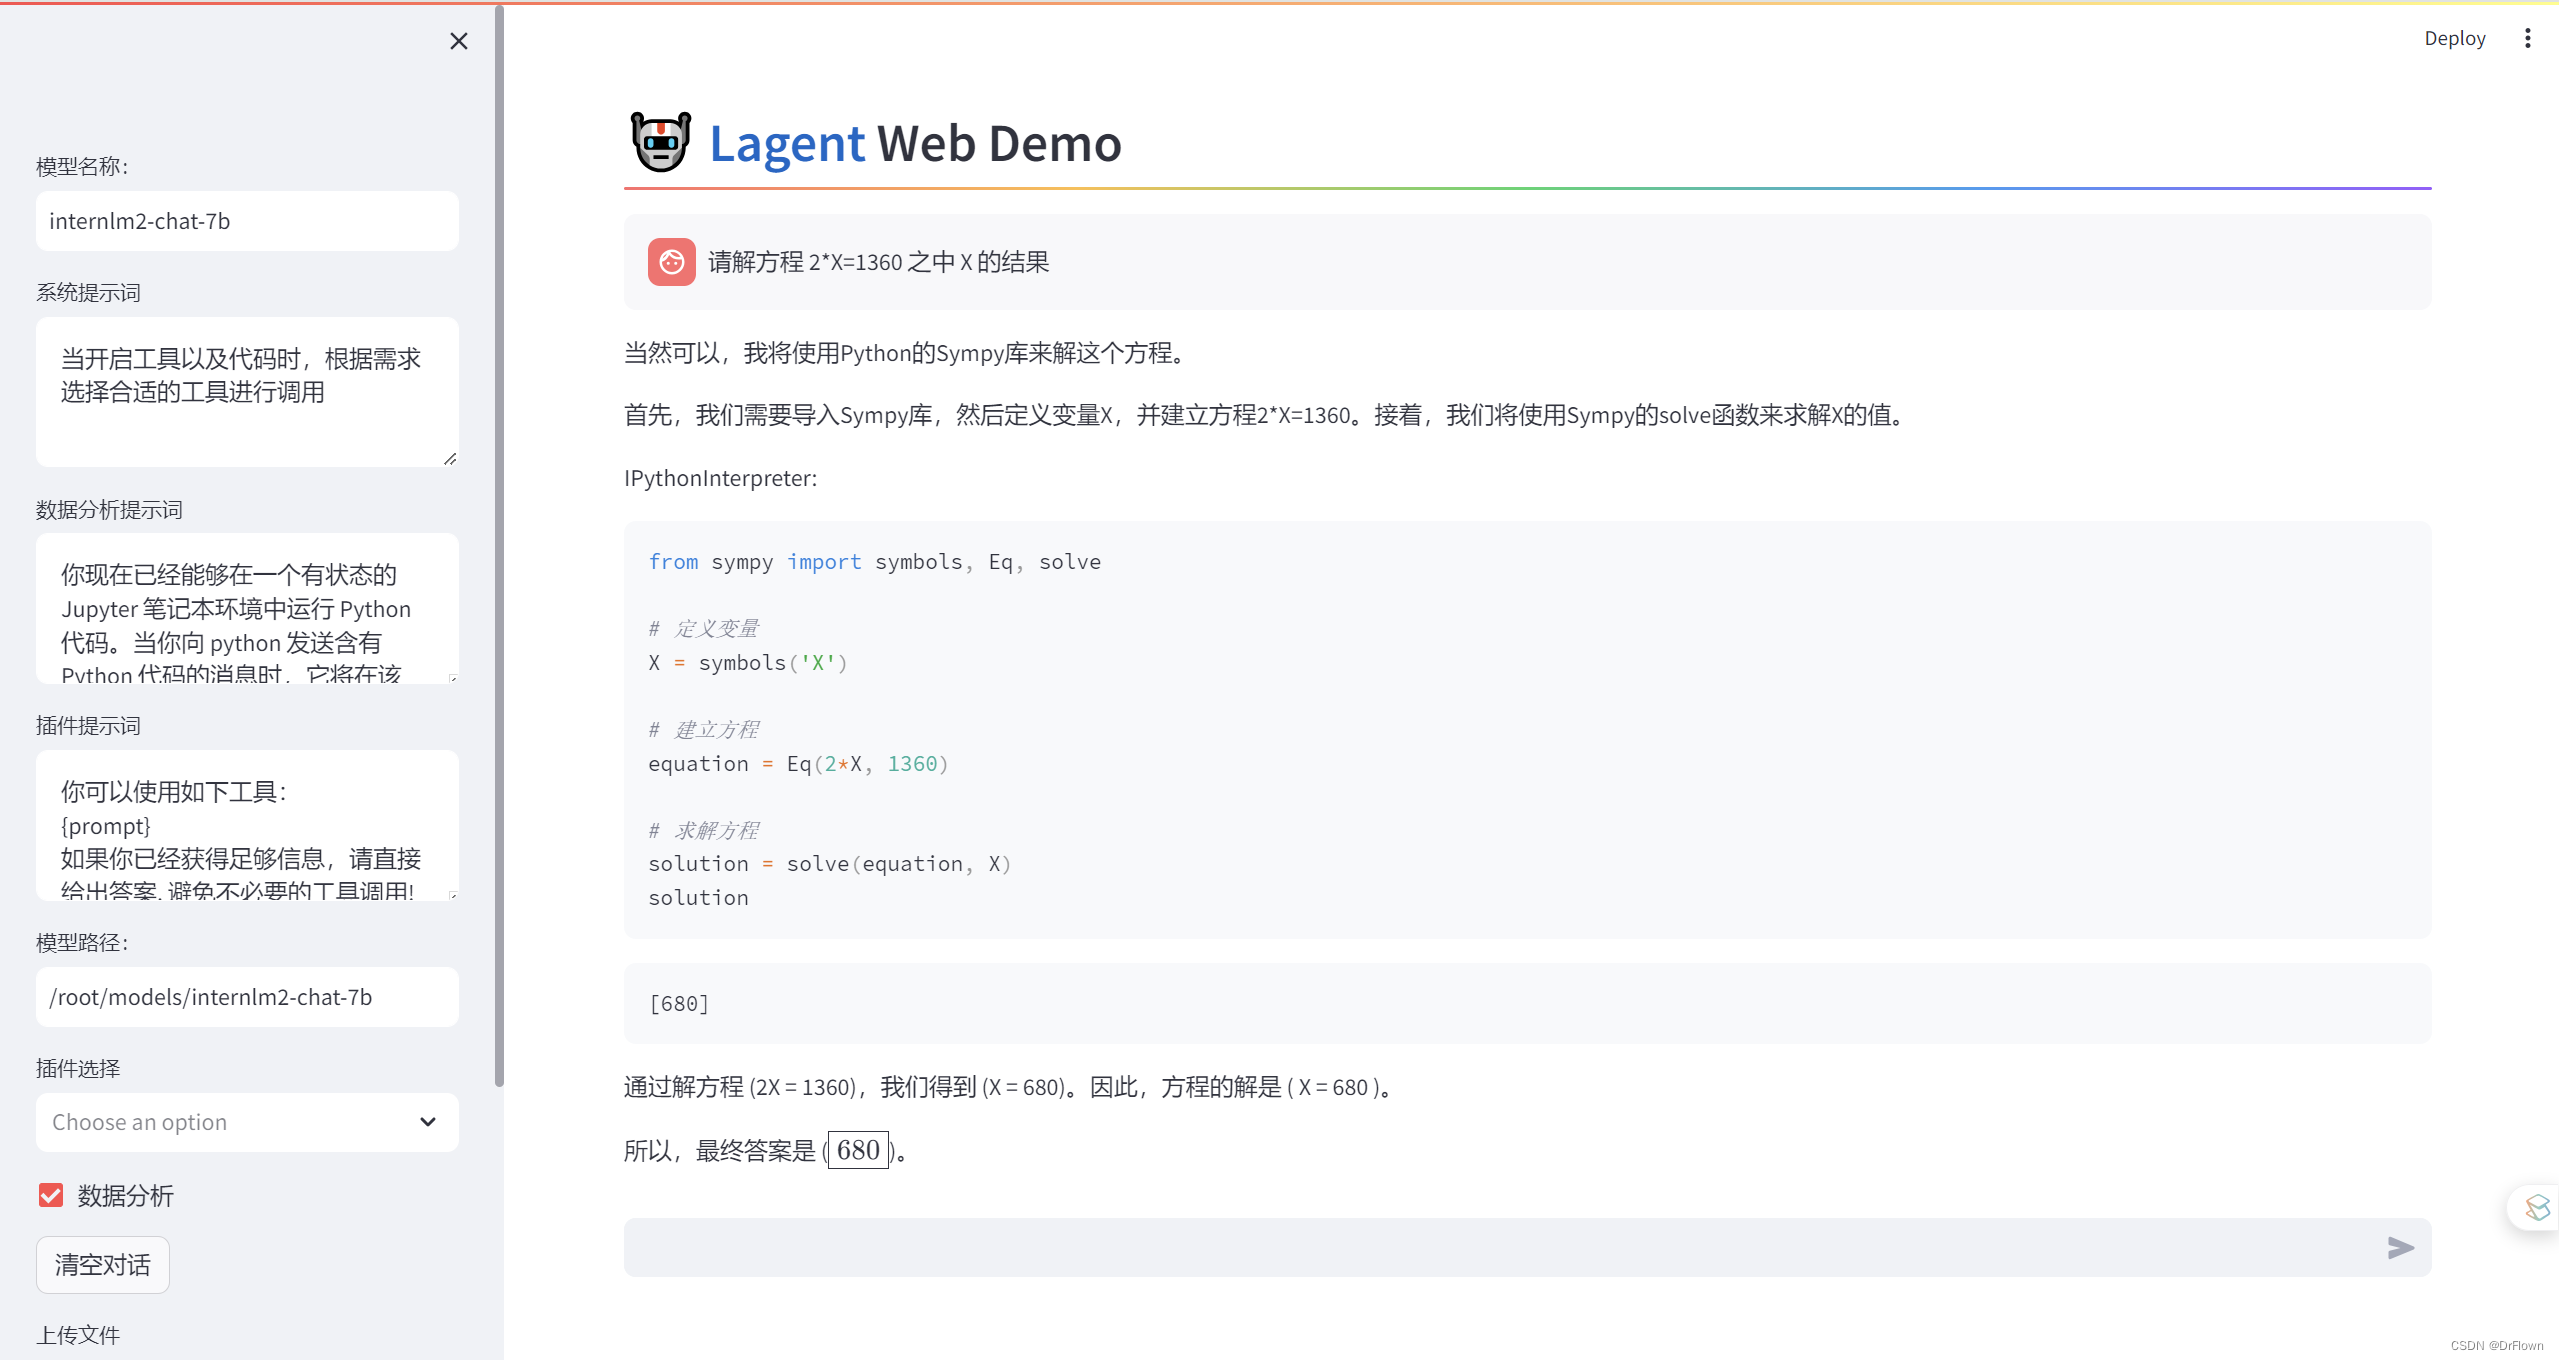Click the '# 定义变量' code comment
This screenshot has height=1360, width=2559.
tap(703, 629)
